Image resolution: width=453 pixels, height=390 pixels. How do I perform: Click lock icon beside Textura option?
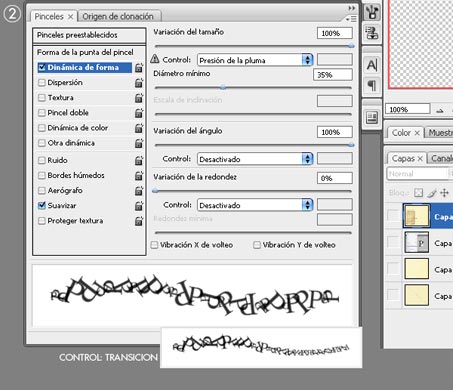(x=139, y=98)
